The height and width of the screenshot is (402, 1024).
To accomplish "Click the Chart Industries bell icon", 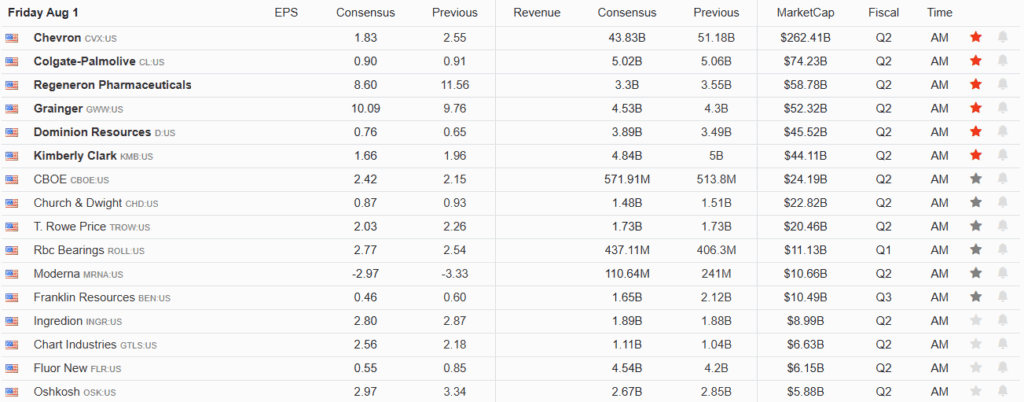I will click(x=1002, y=345).
